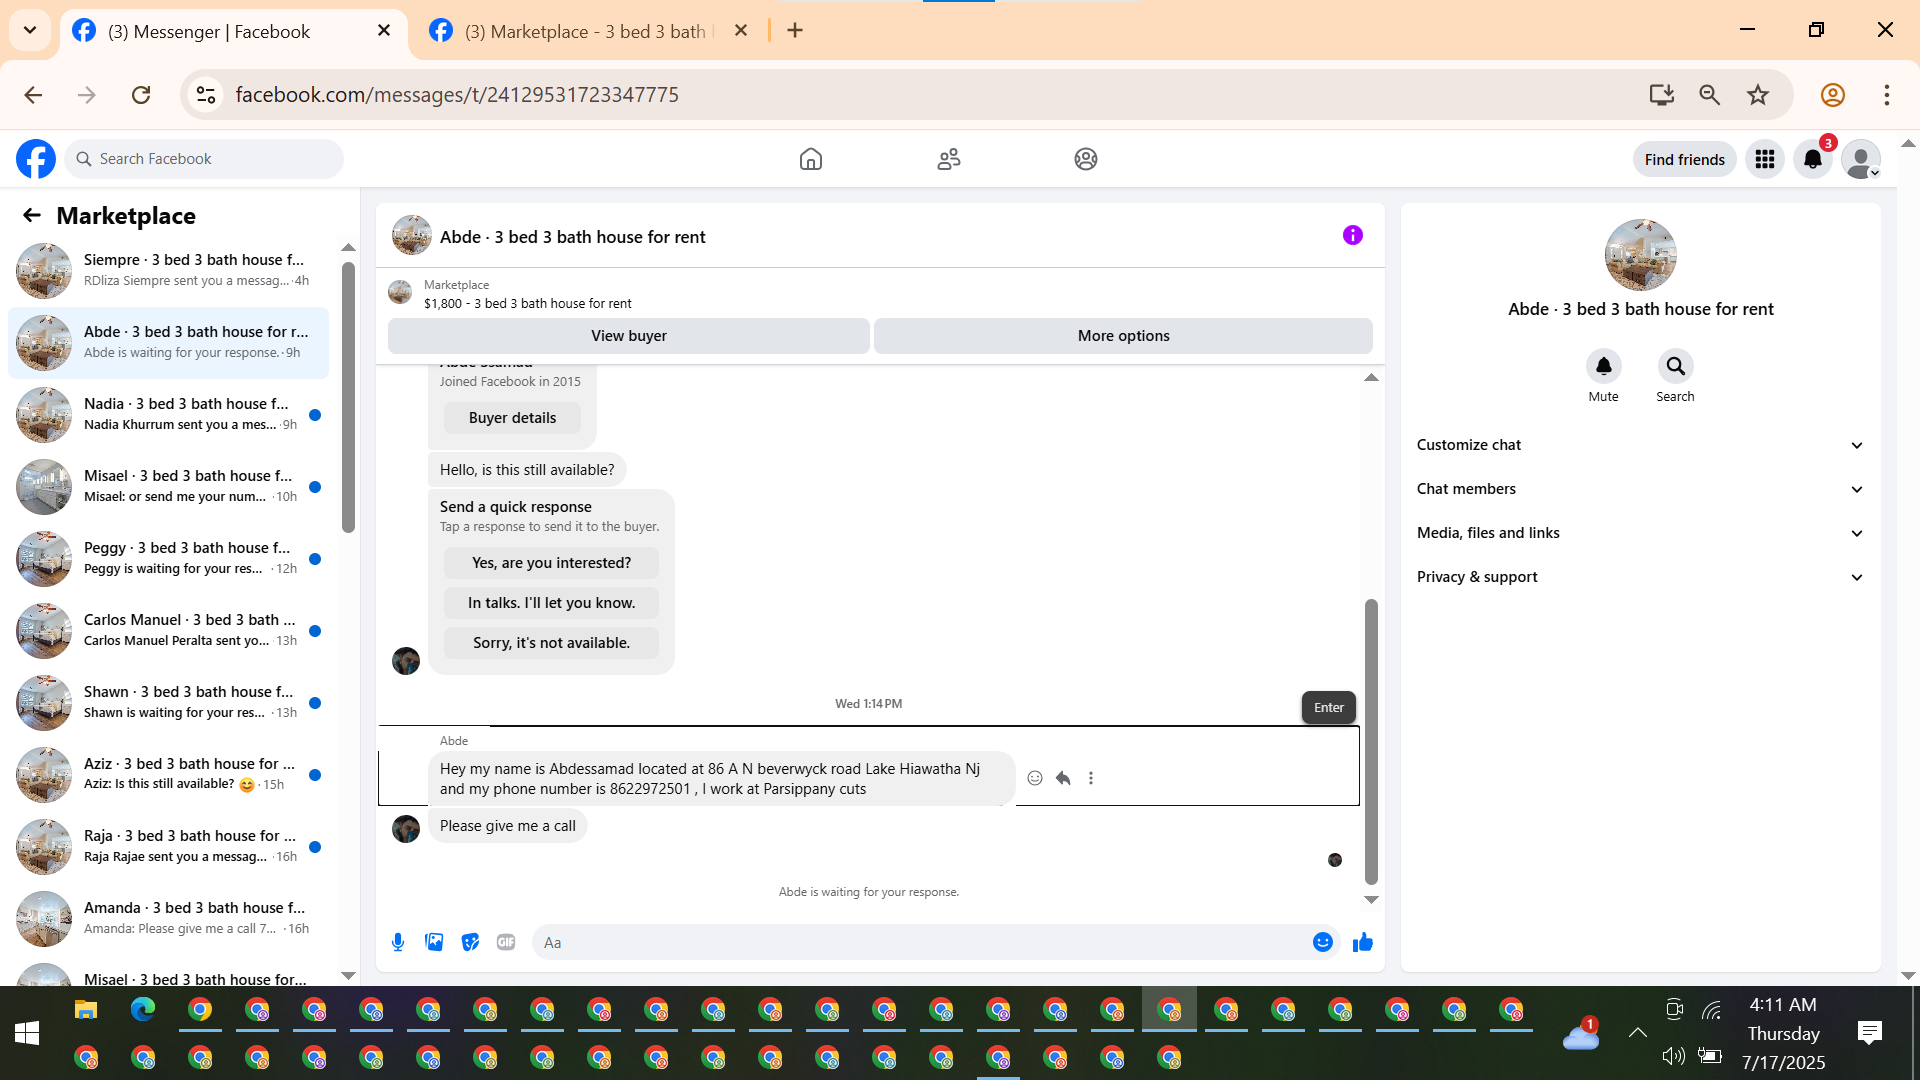Open conversation information purple icon
This screenshot has width=1920, height=1080.
(x=1352, y=236)
